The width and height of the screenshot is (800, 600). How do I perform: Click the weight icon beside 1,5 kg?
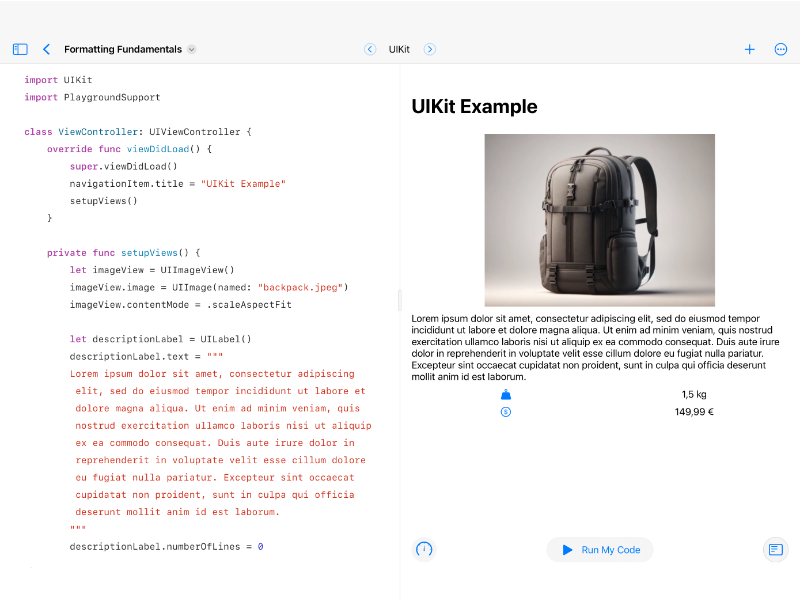tap(505, 395)
